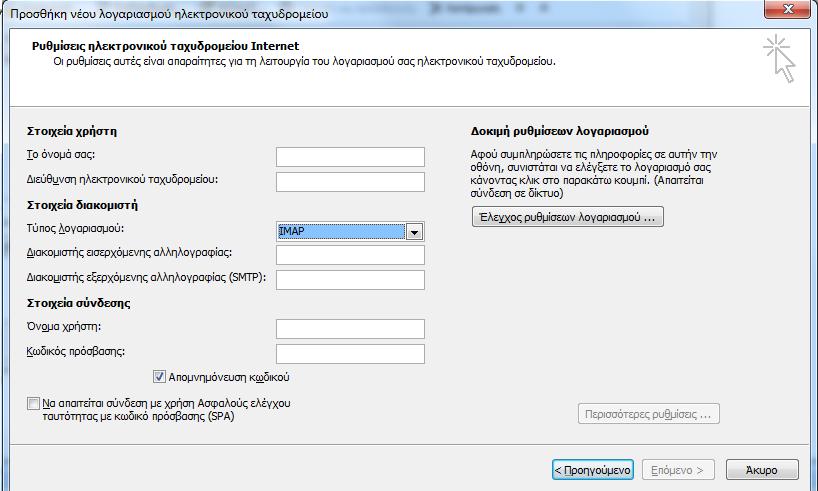Viewport: 818px width, 491px height.
Task: Click the 'Στοιχεία διακομιστή' section heading
Action: tap(82, 205)
